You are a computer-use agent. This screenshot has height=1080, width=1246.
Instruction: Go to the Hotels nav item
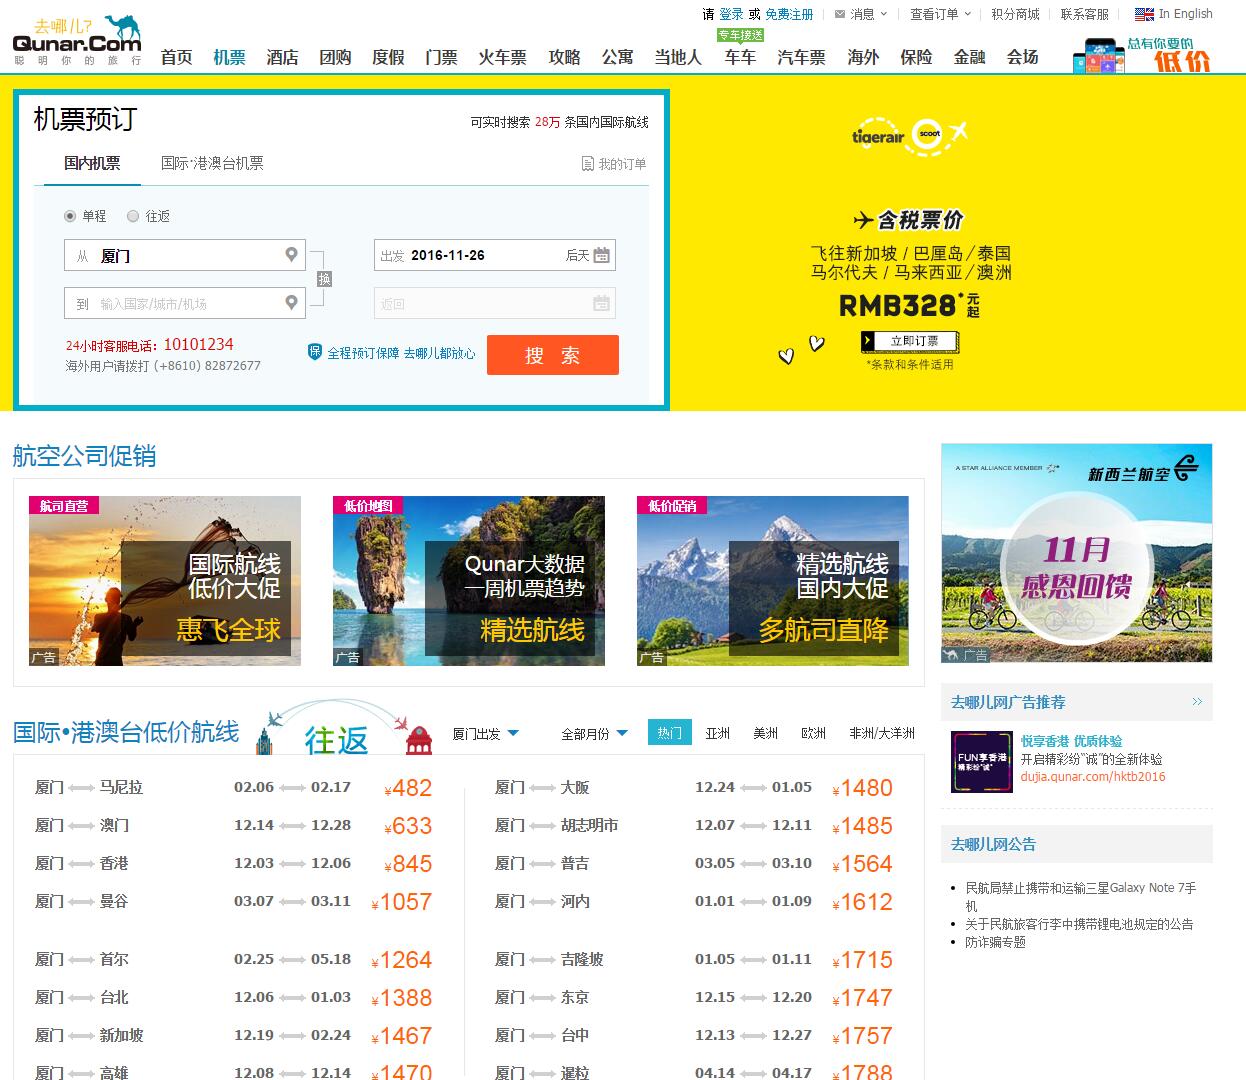[x=282, y=58]
